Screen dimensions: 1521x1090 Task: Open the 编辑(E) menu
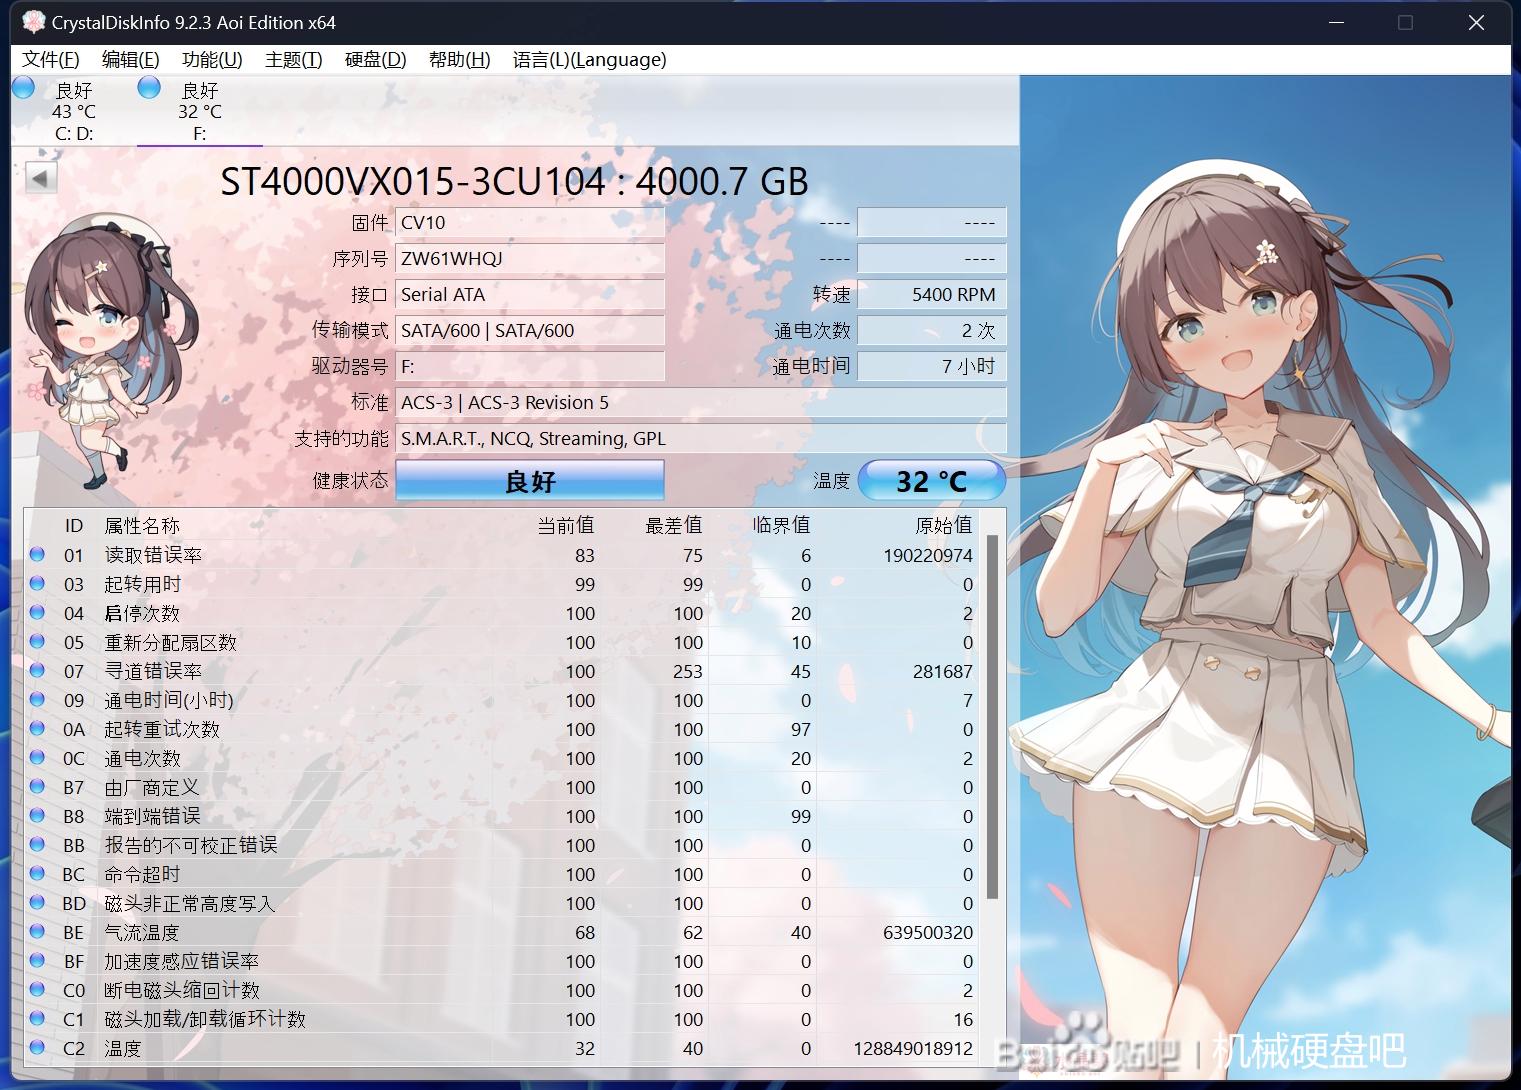click(x=130, y=59)
